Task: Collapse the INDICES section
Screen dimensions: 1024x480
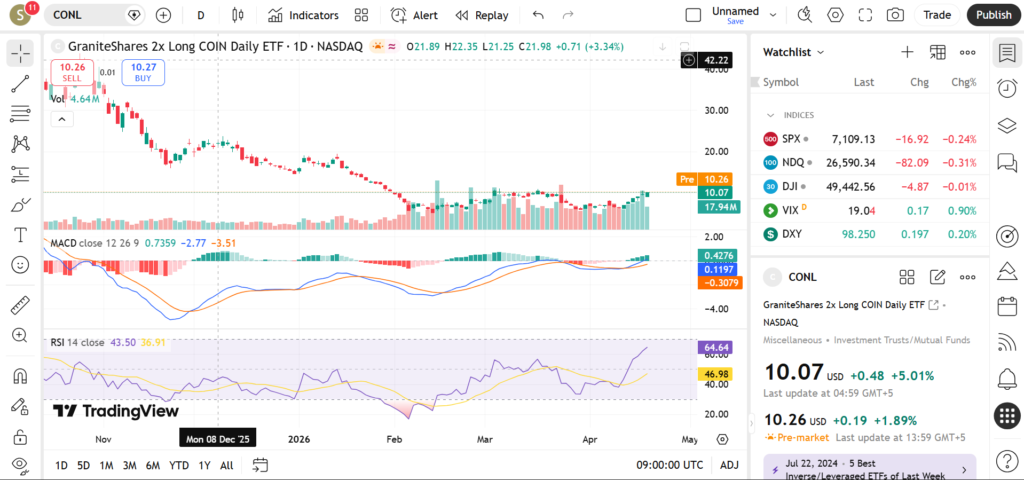Action: click(770, 115)
